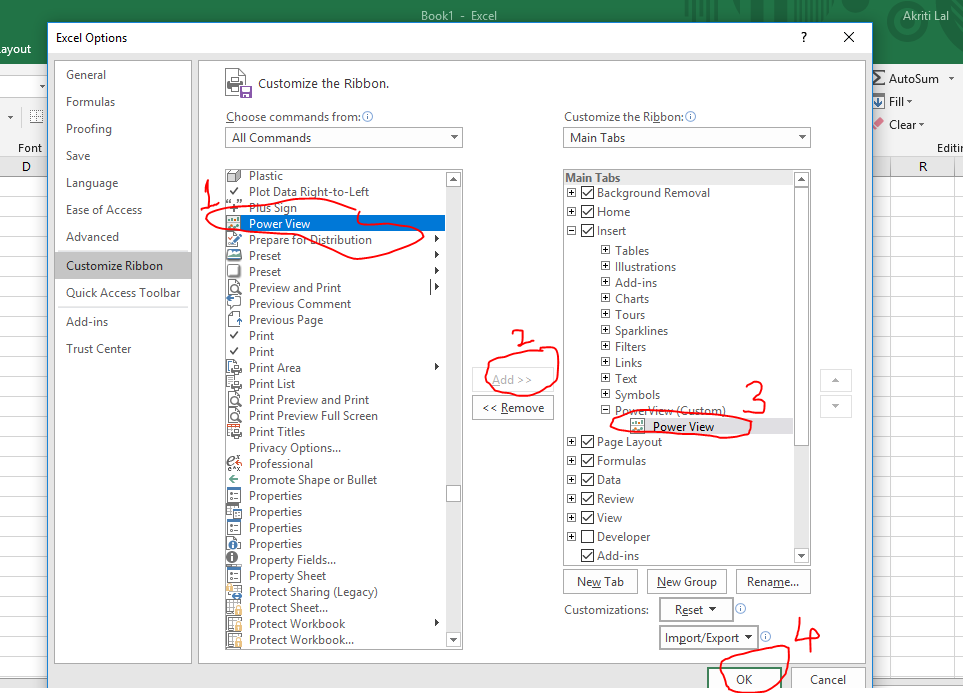Screen dimensions: 963x693
Task: Click Power View icon under PowerView (Custom)
Action: tap(637, 426)
